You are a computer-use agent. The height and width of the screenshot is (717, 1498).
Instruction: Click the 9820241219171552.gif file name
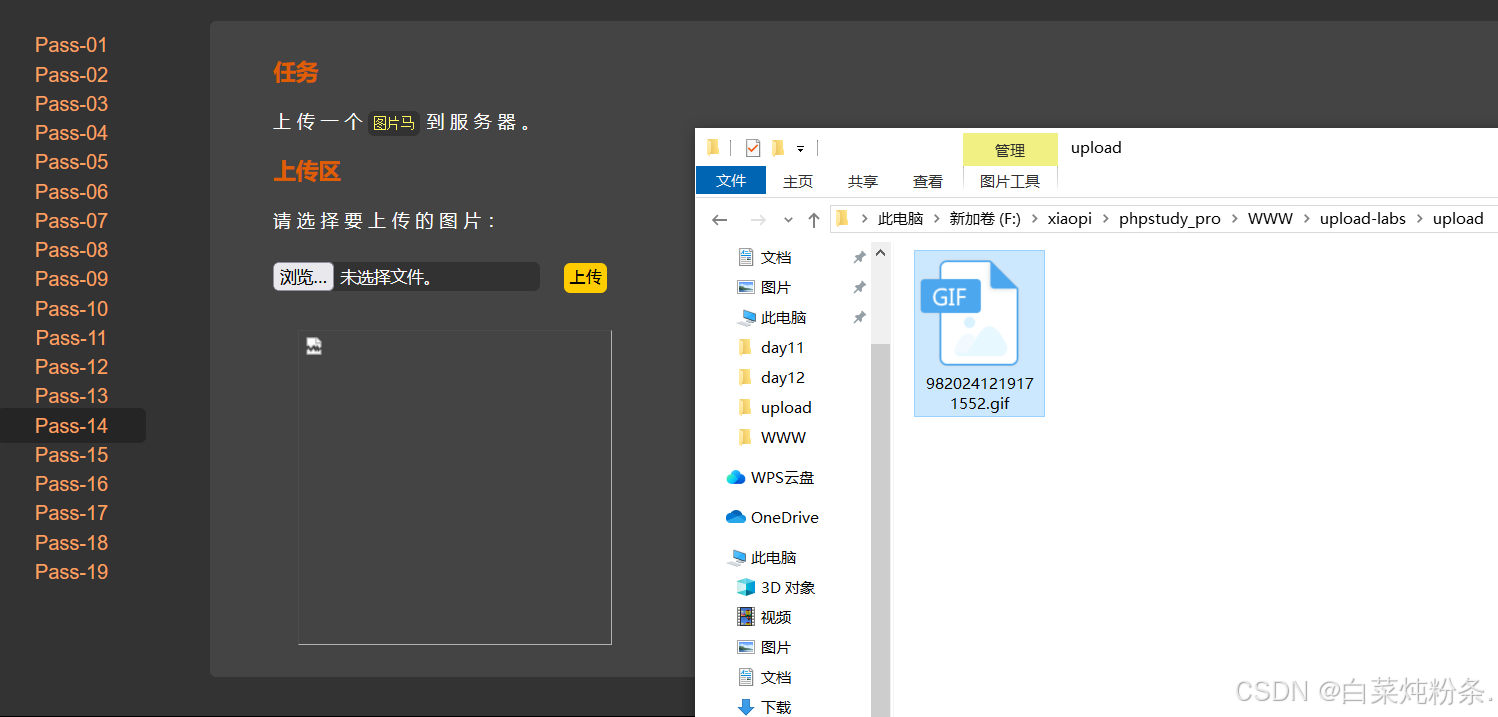(979, 394)
